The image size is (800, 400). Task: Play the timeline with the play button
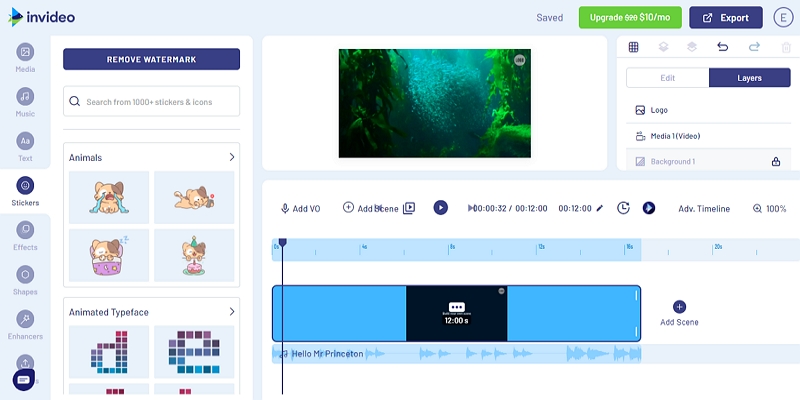coord(441,208)
